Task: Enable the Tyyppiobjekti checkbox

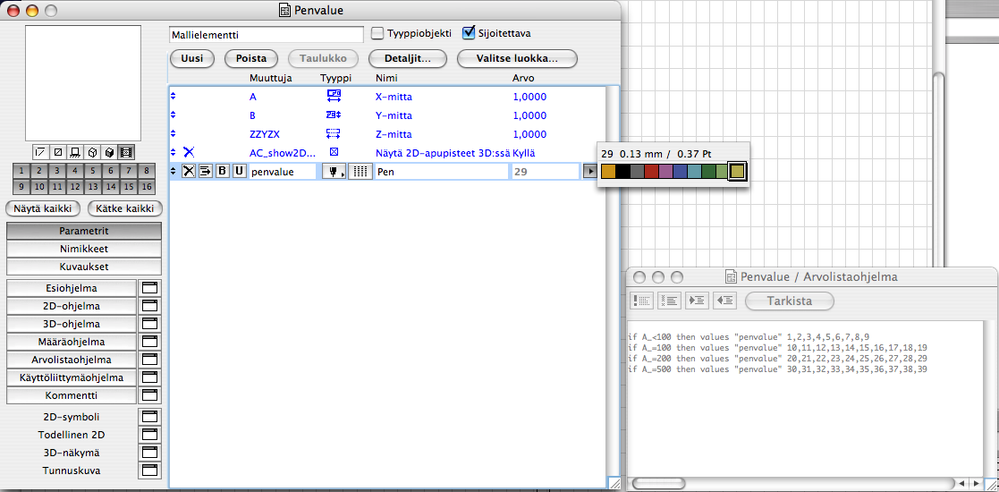Action: click(377, 33)
